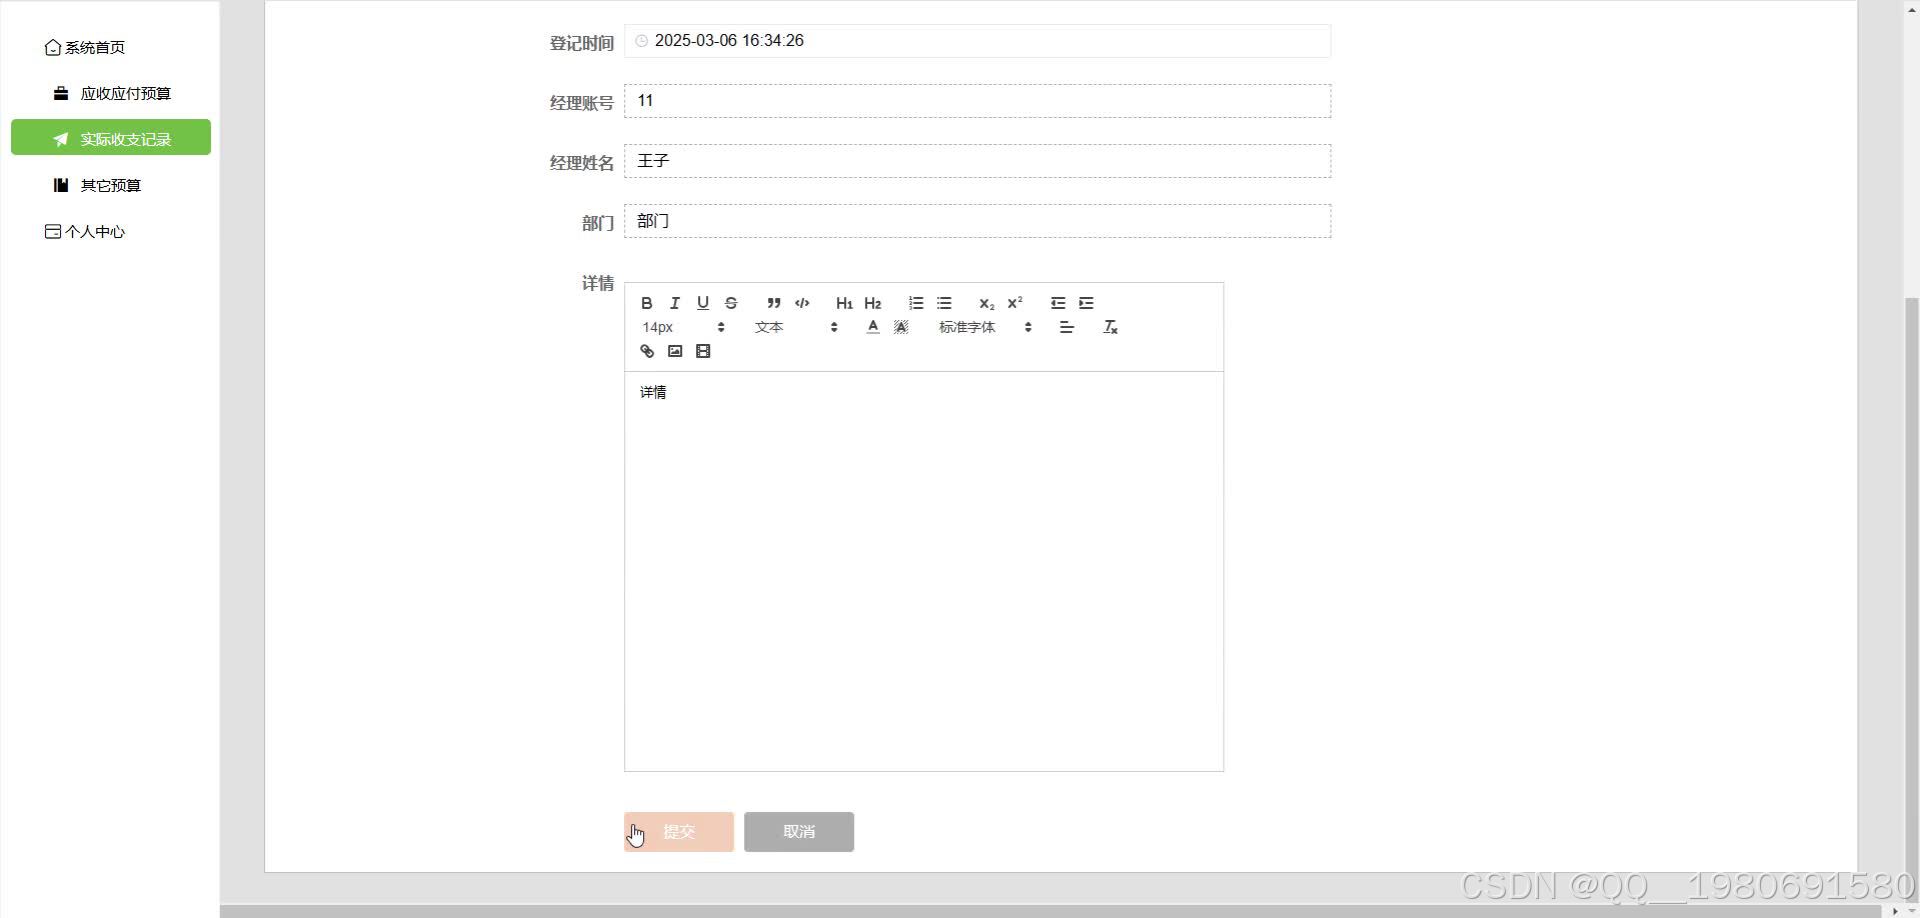Apply superscript formatting to text
The width and height of the screenshot is (1920, 918).
1015,303
